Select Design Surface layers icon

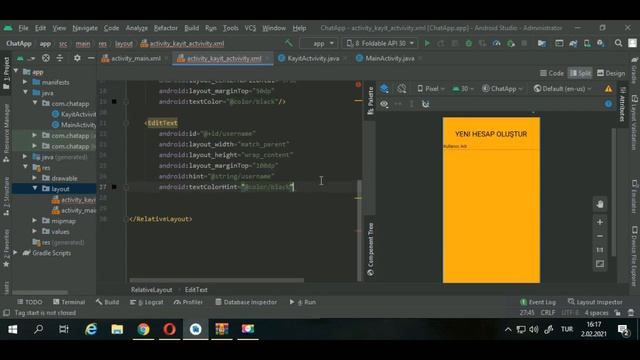coord(384,89)
